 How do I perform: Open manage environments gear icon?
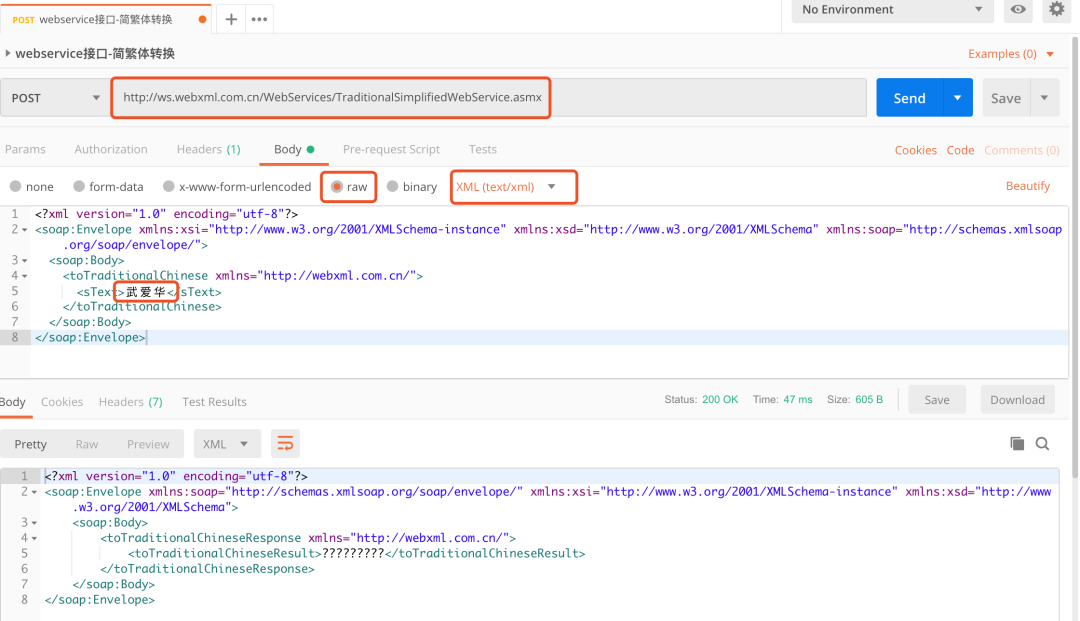coord(1057,10)
